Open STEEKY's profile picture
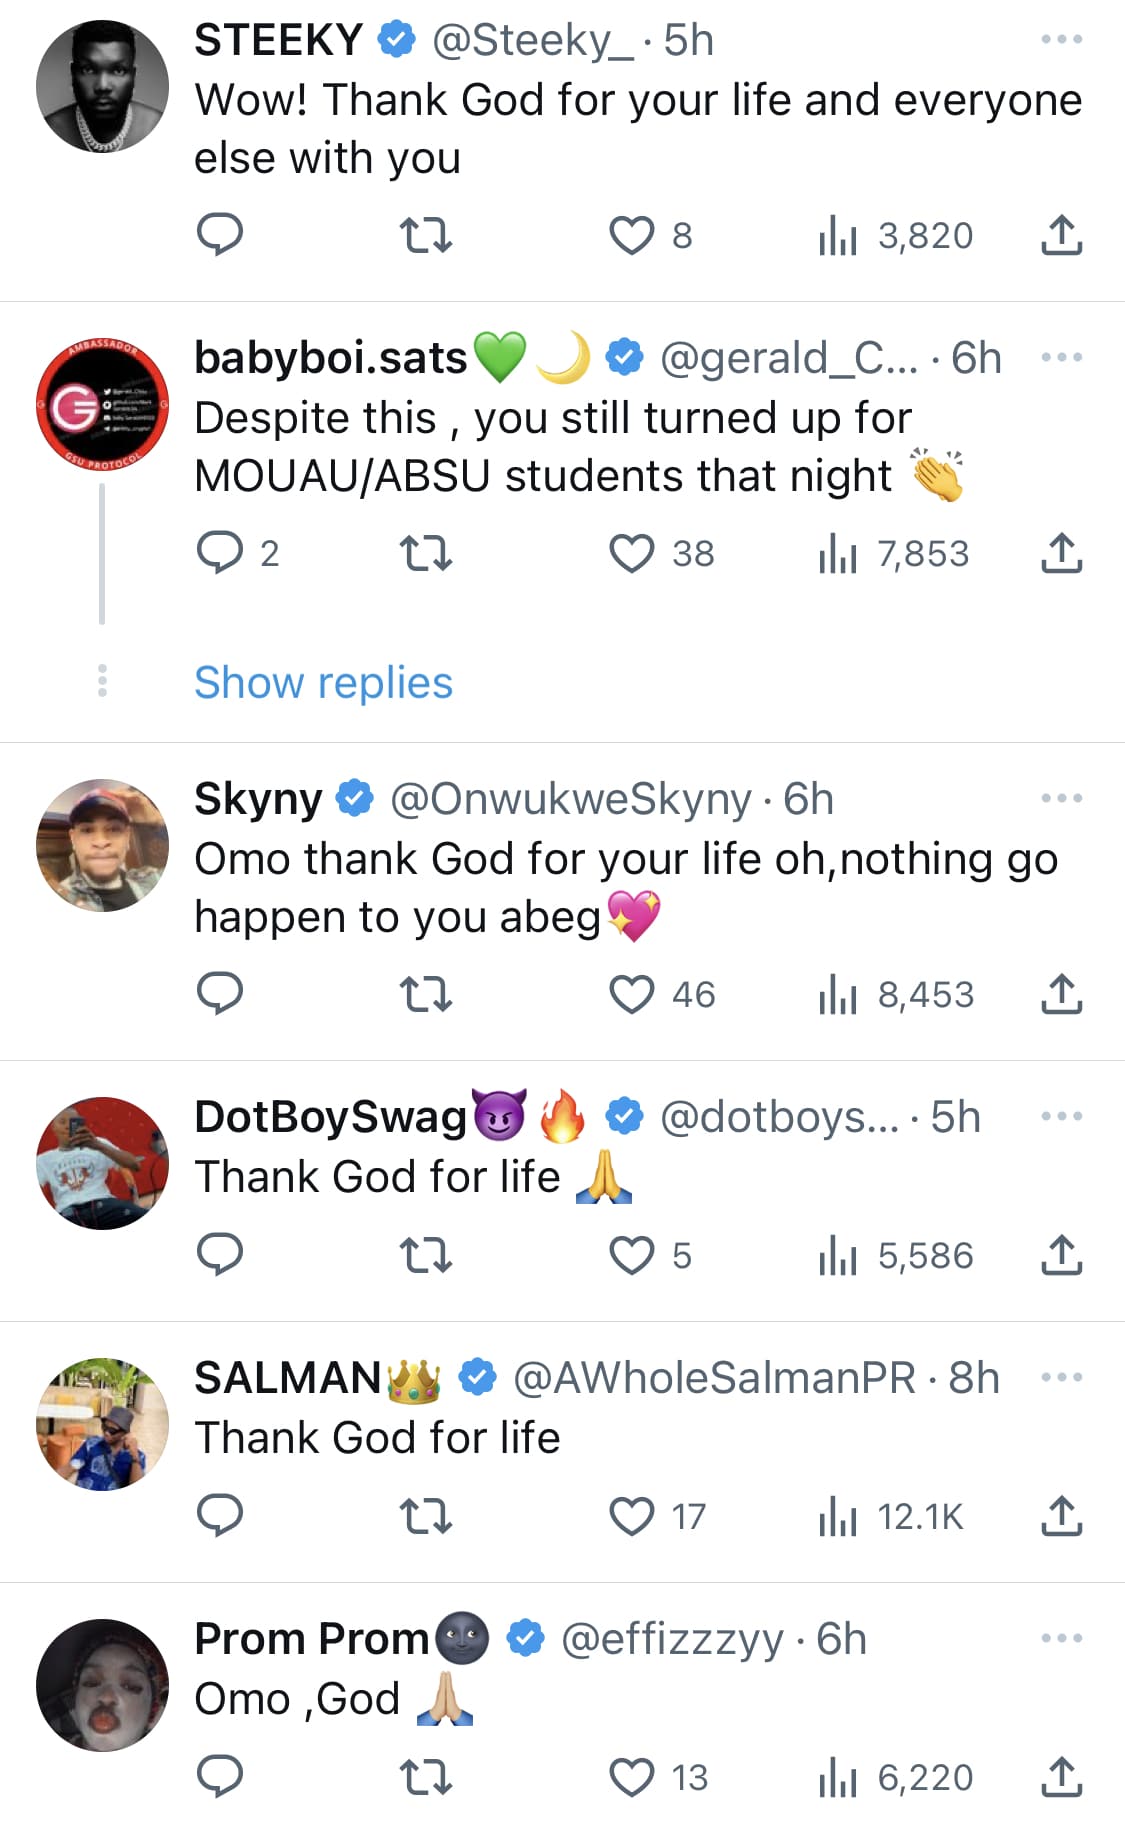The image size is (1125, 1821). pyautogui.click(x=102, y=87)
